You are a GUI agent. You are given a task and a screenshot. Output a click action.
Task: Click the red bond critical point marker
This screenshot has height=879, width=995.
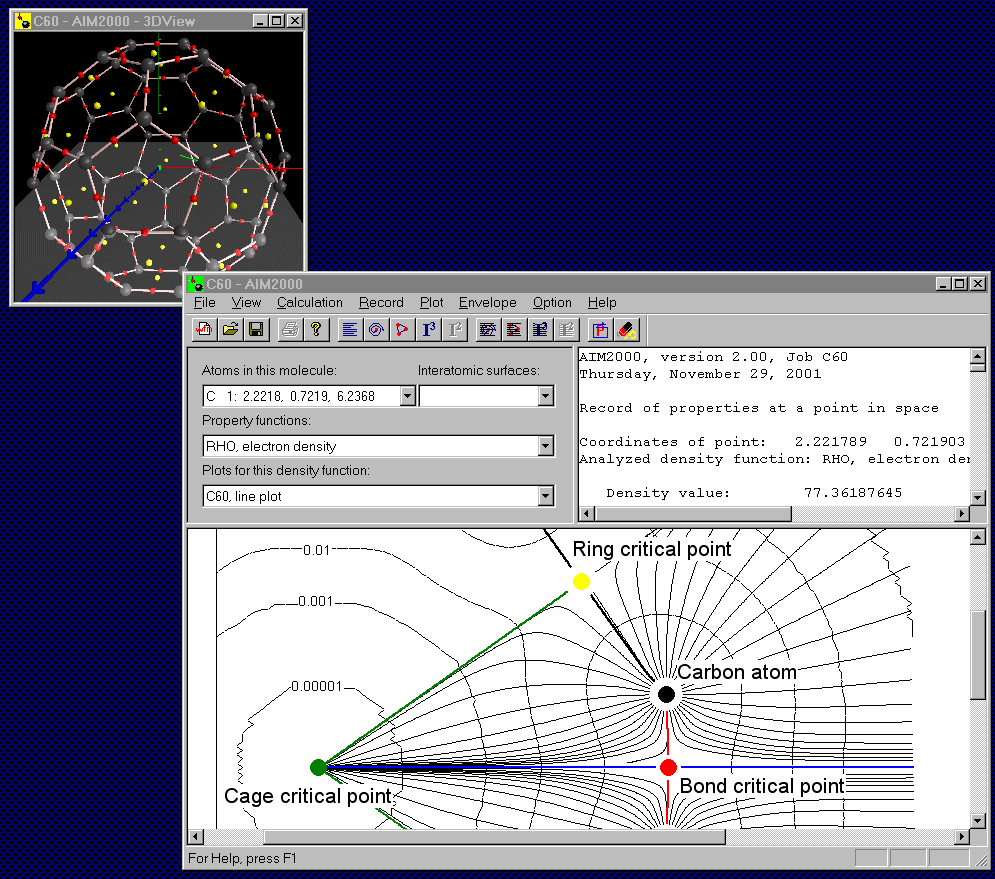point(668,767)
